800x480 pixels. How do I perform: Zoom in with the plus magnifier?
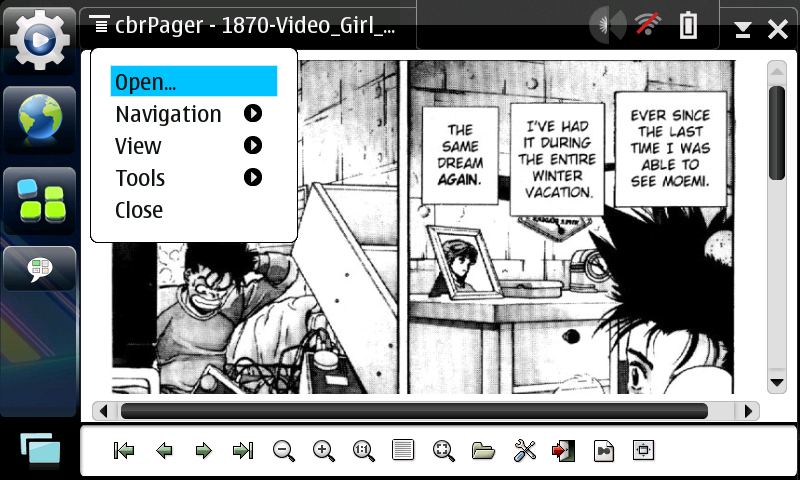point(323,451)
